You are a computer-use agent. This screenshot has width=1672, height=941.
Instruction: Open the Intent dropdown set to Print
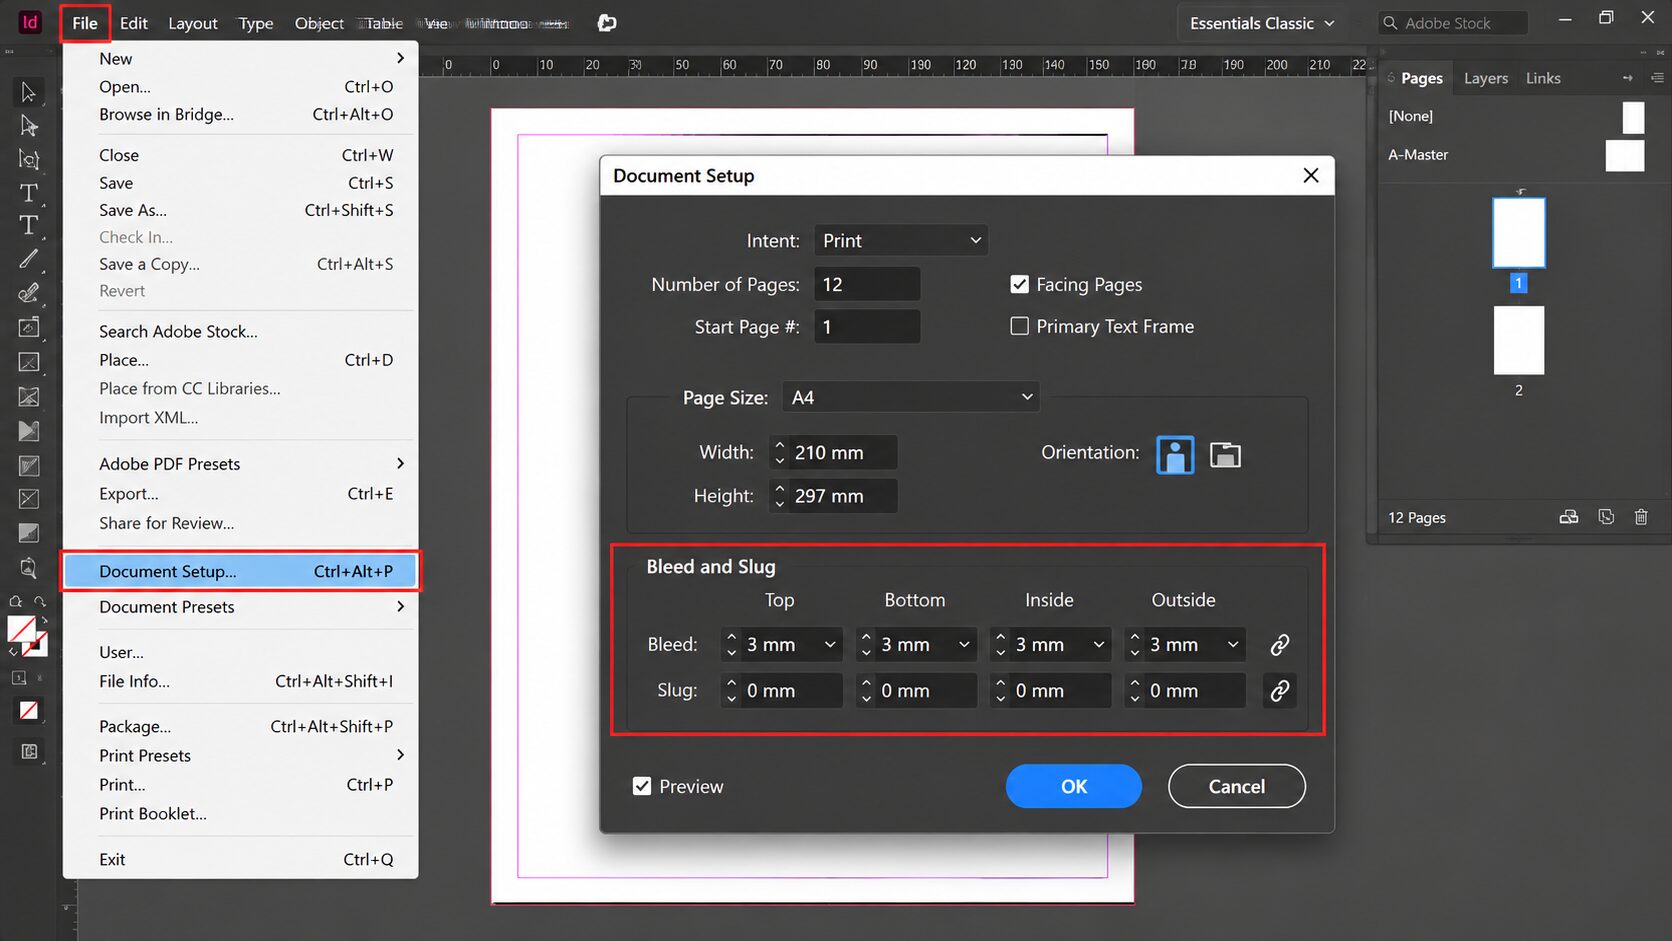click(901, 241)
